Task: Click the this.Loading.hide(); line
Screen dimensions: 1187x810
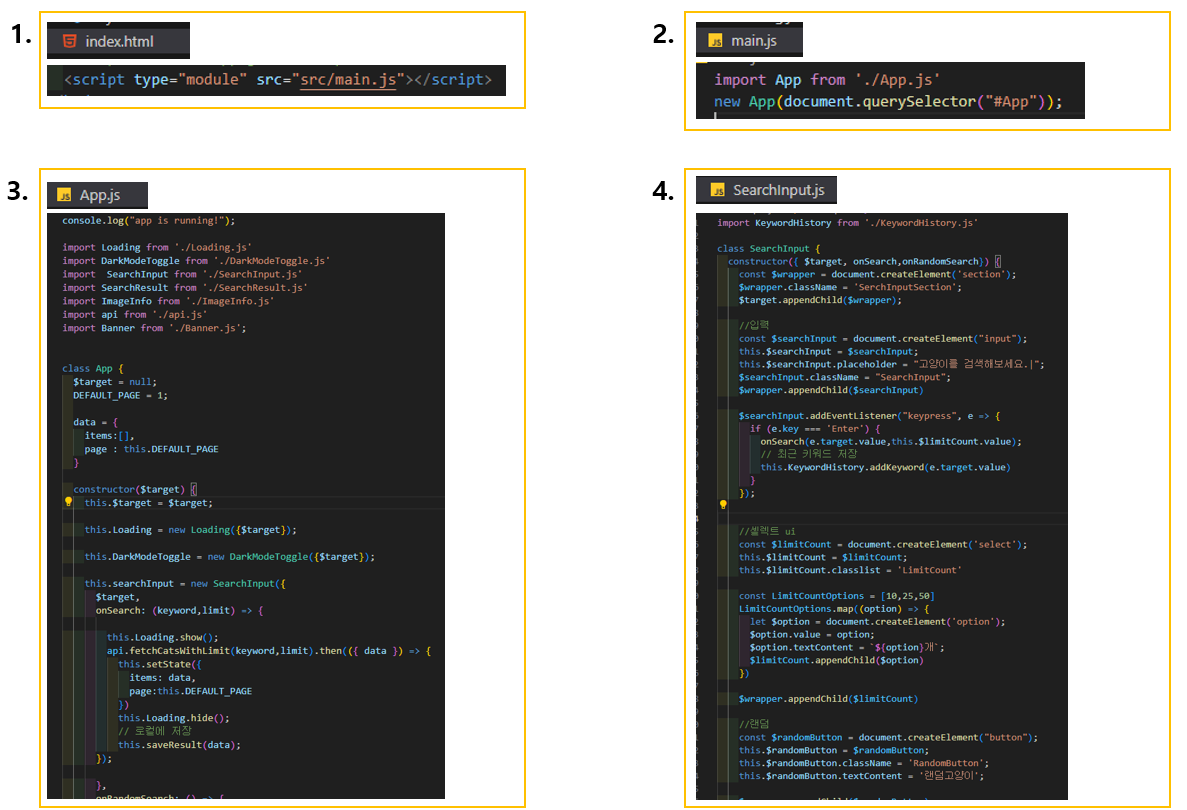Action: pyautogui.click(x=173, y=718)
